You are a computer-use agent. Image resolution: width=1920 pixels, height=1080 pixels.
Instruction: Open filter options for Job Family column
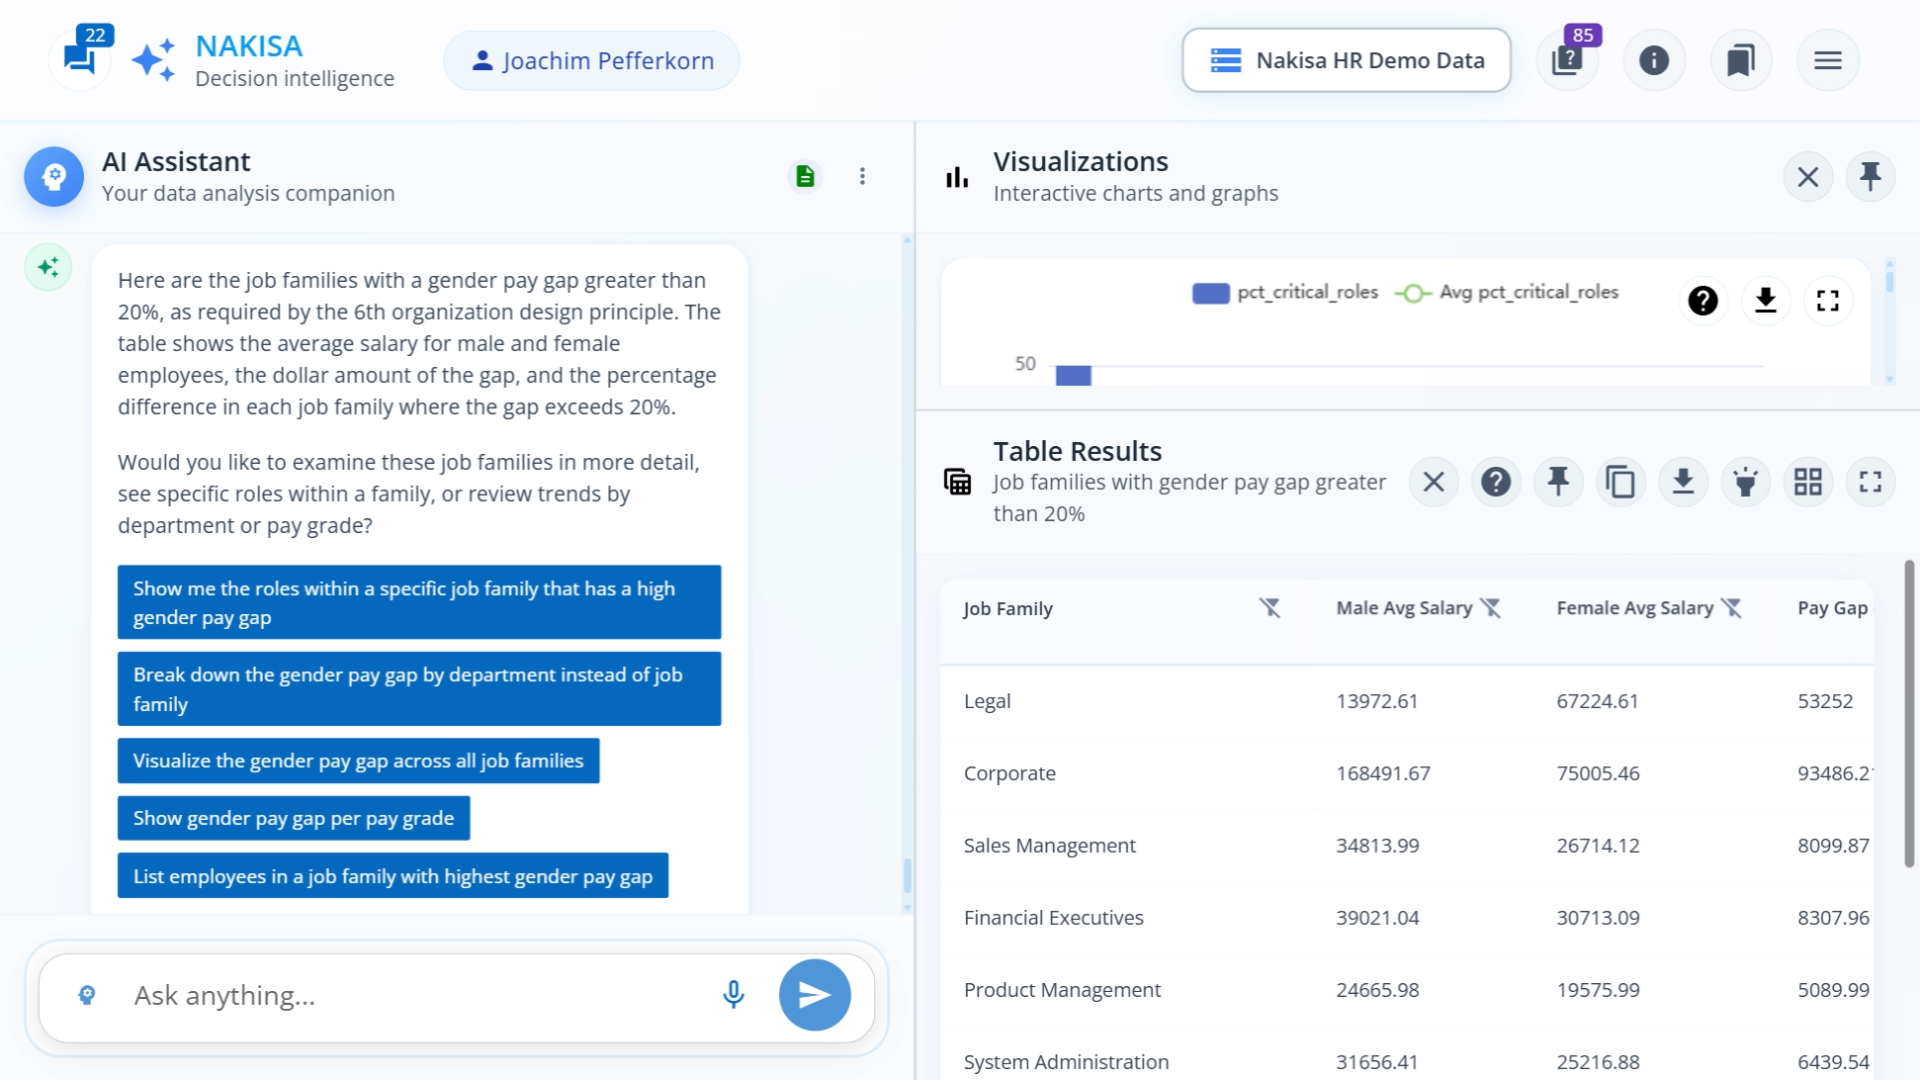[x=1271, y=607]
